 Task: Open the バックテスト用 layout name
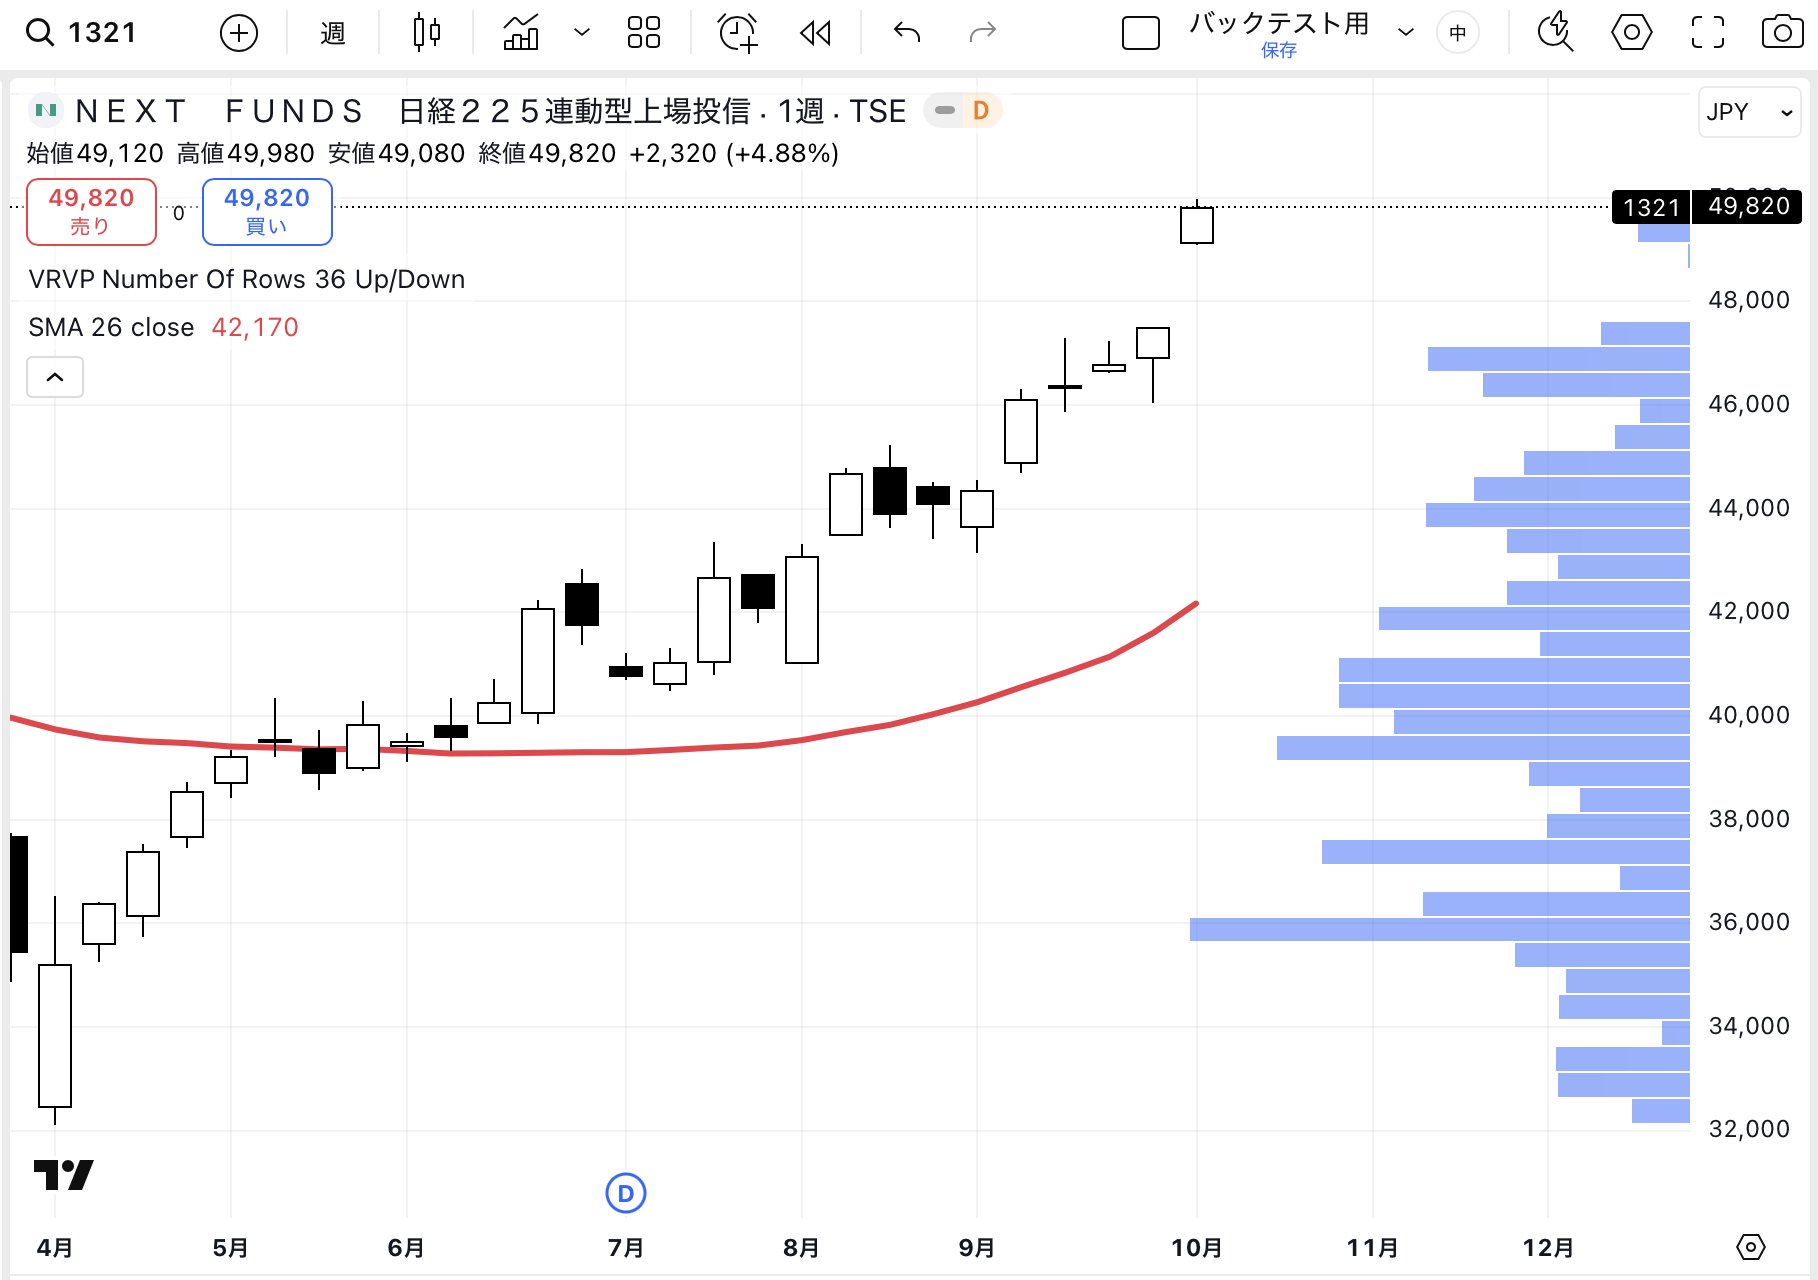tap(1278, 24)
